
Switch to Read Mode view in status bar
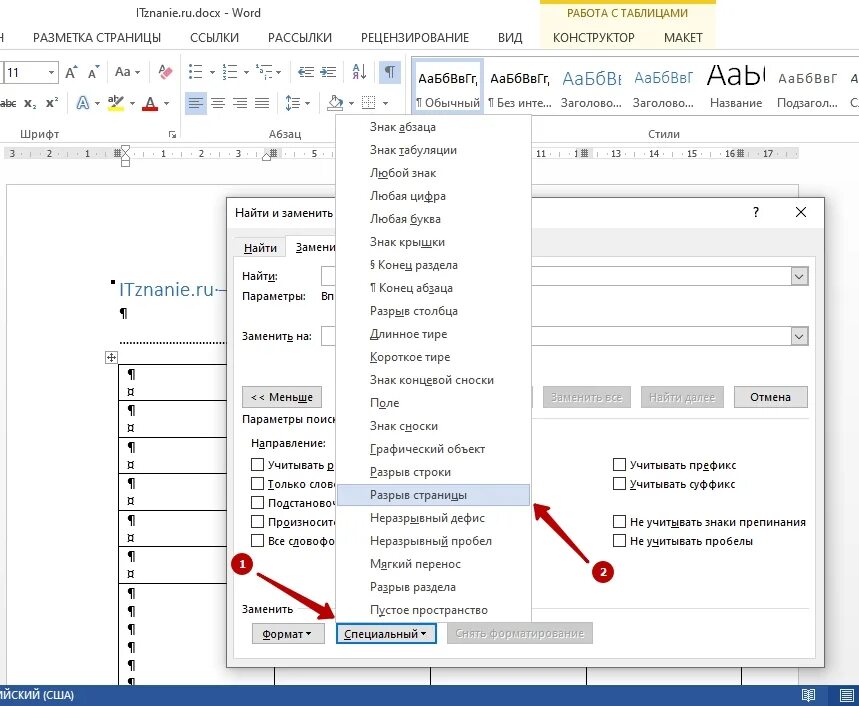tap(808, 696)
